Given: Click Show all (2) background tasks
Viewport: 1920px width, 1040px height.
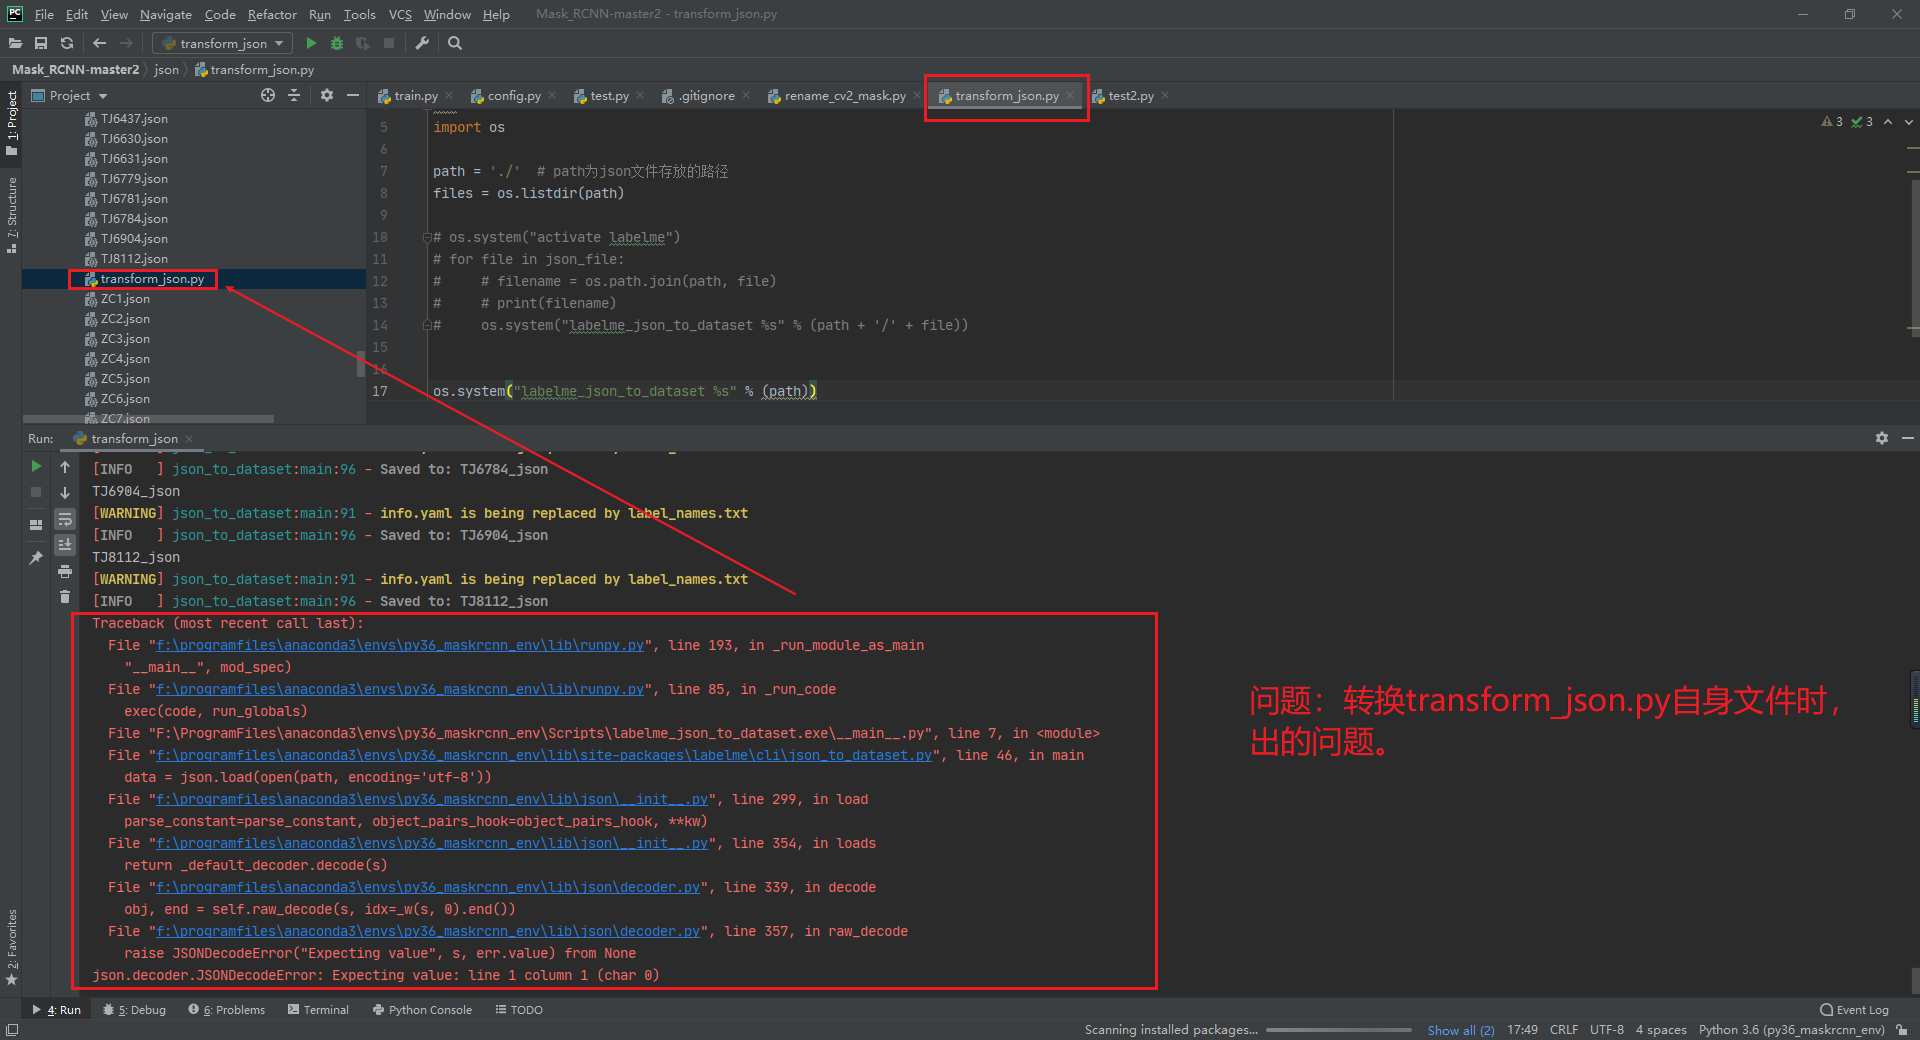Looking at the screenshot, I should [x=1460, y=1030].
